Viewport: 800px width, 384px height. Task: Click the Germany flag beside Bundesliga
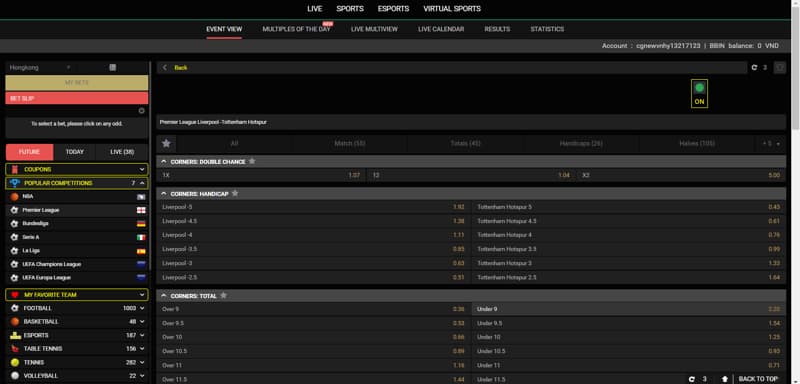click(x=141, y=223)
